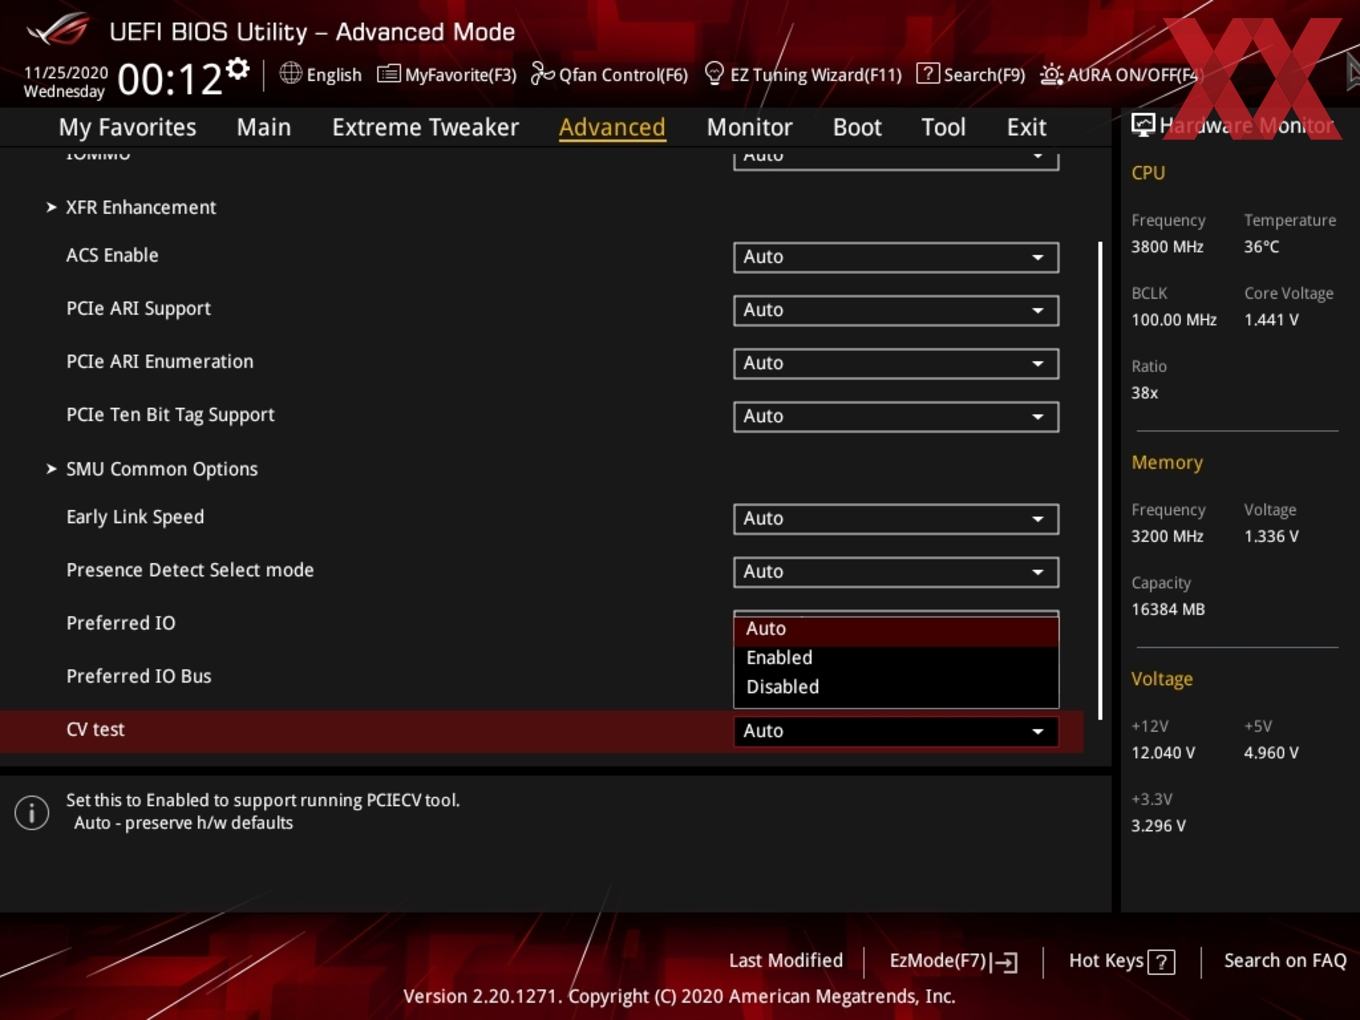Launch EZ Tuning Wizard bulb icon
Viewport: 1360px width, 1020px height.
714,73
